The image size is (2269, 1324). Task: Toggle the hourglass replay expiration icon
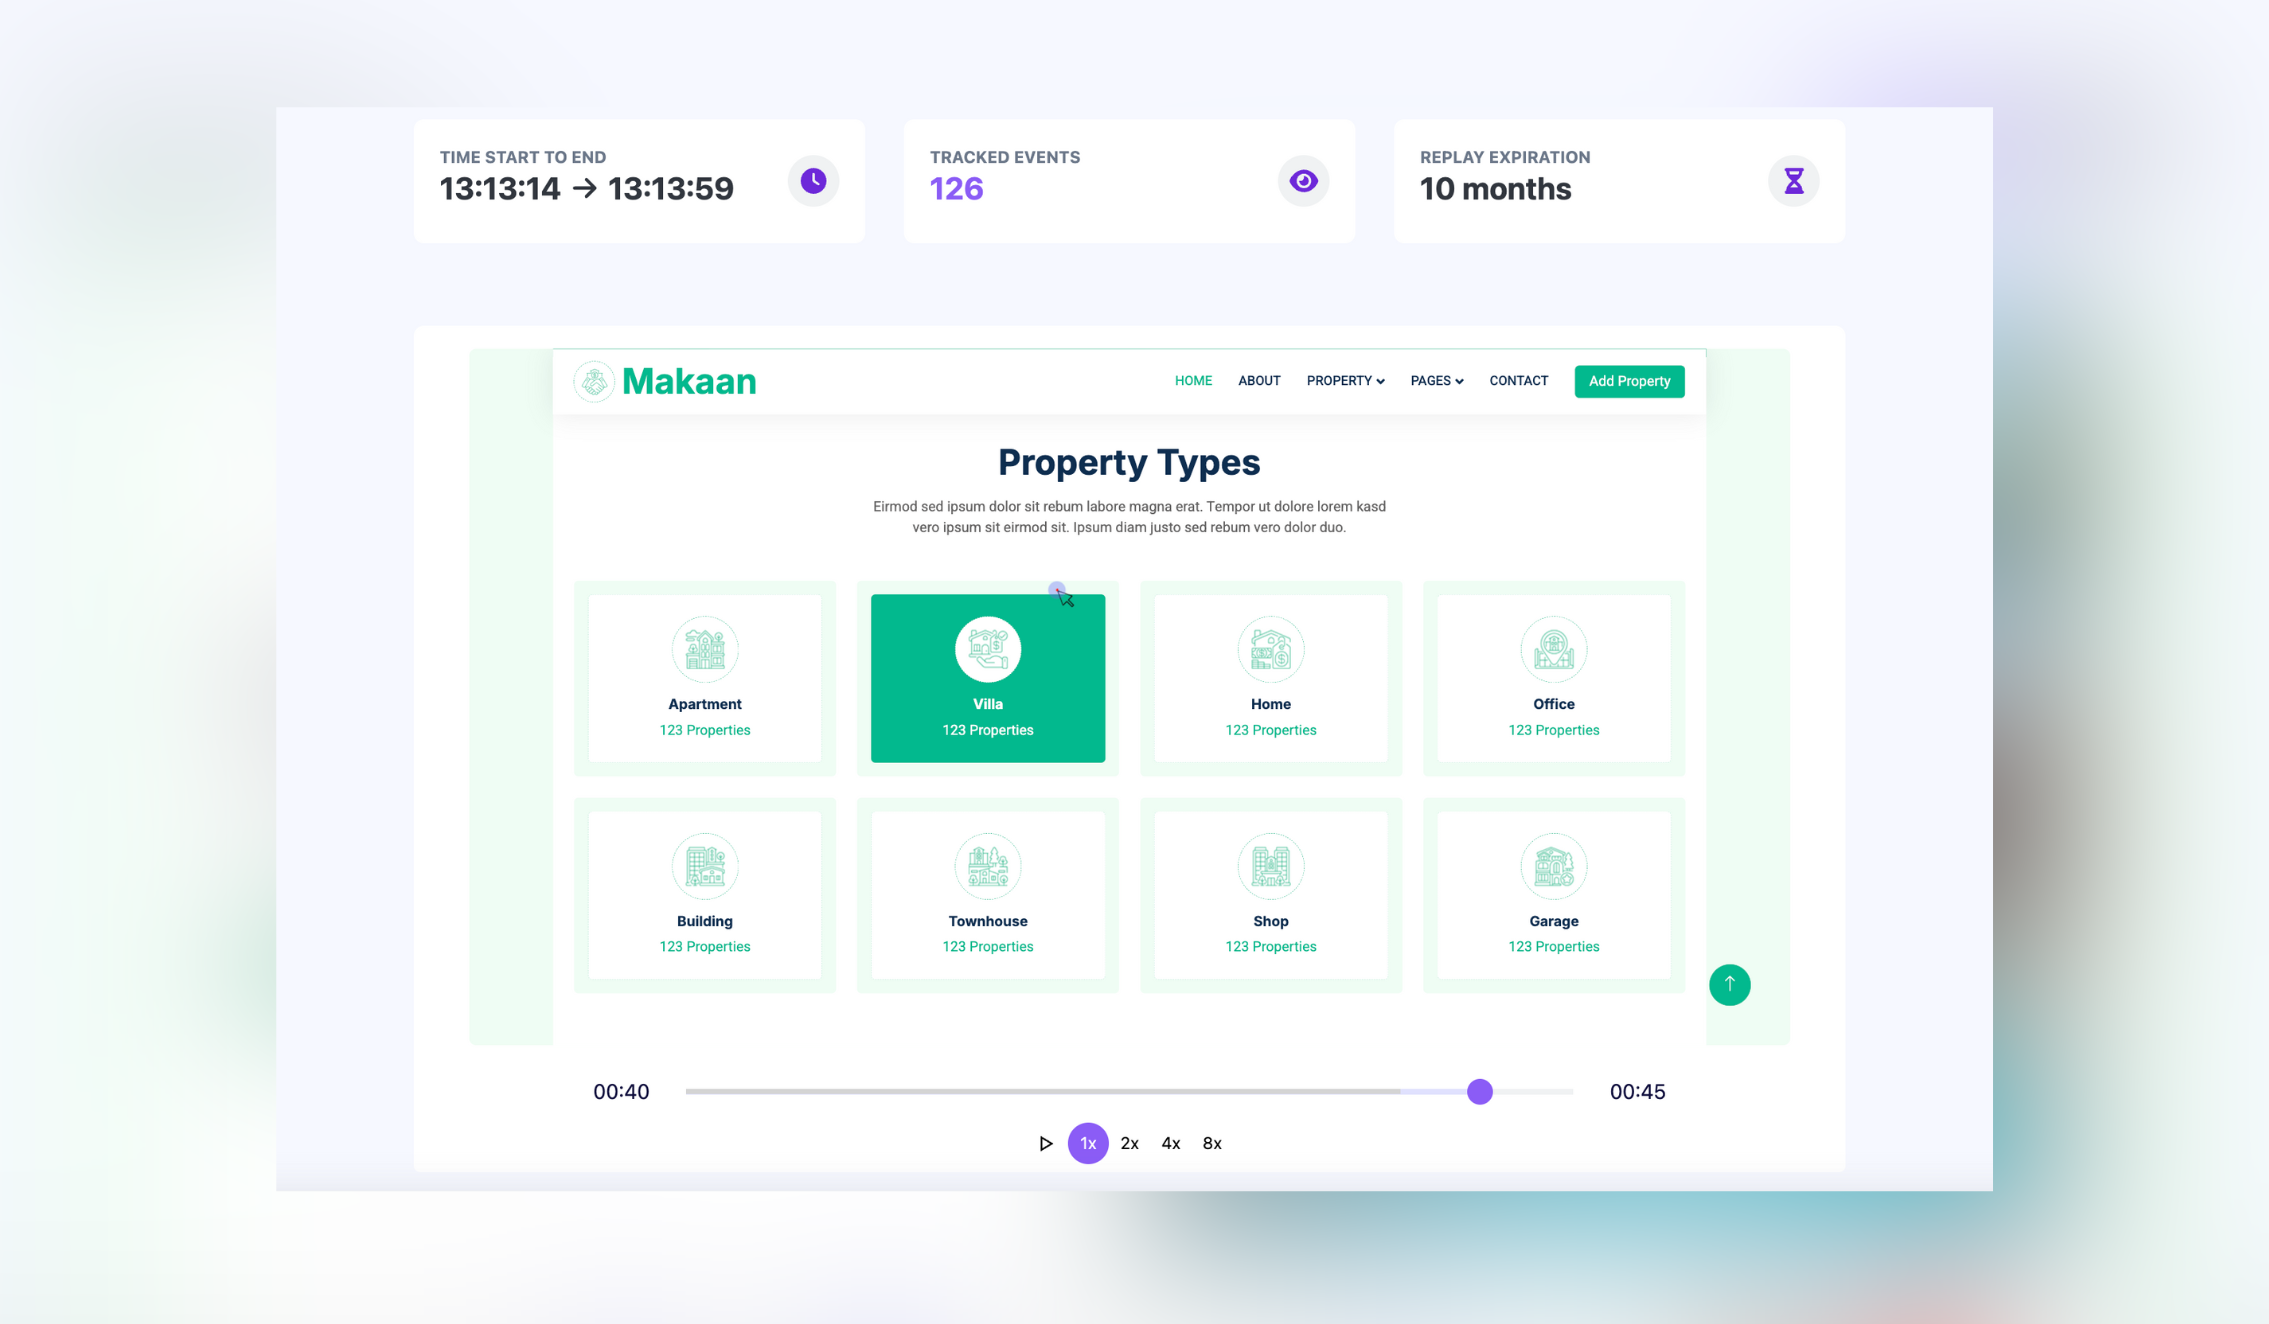[x=1793, y=180]
